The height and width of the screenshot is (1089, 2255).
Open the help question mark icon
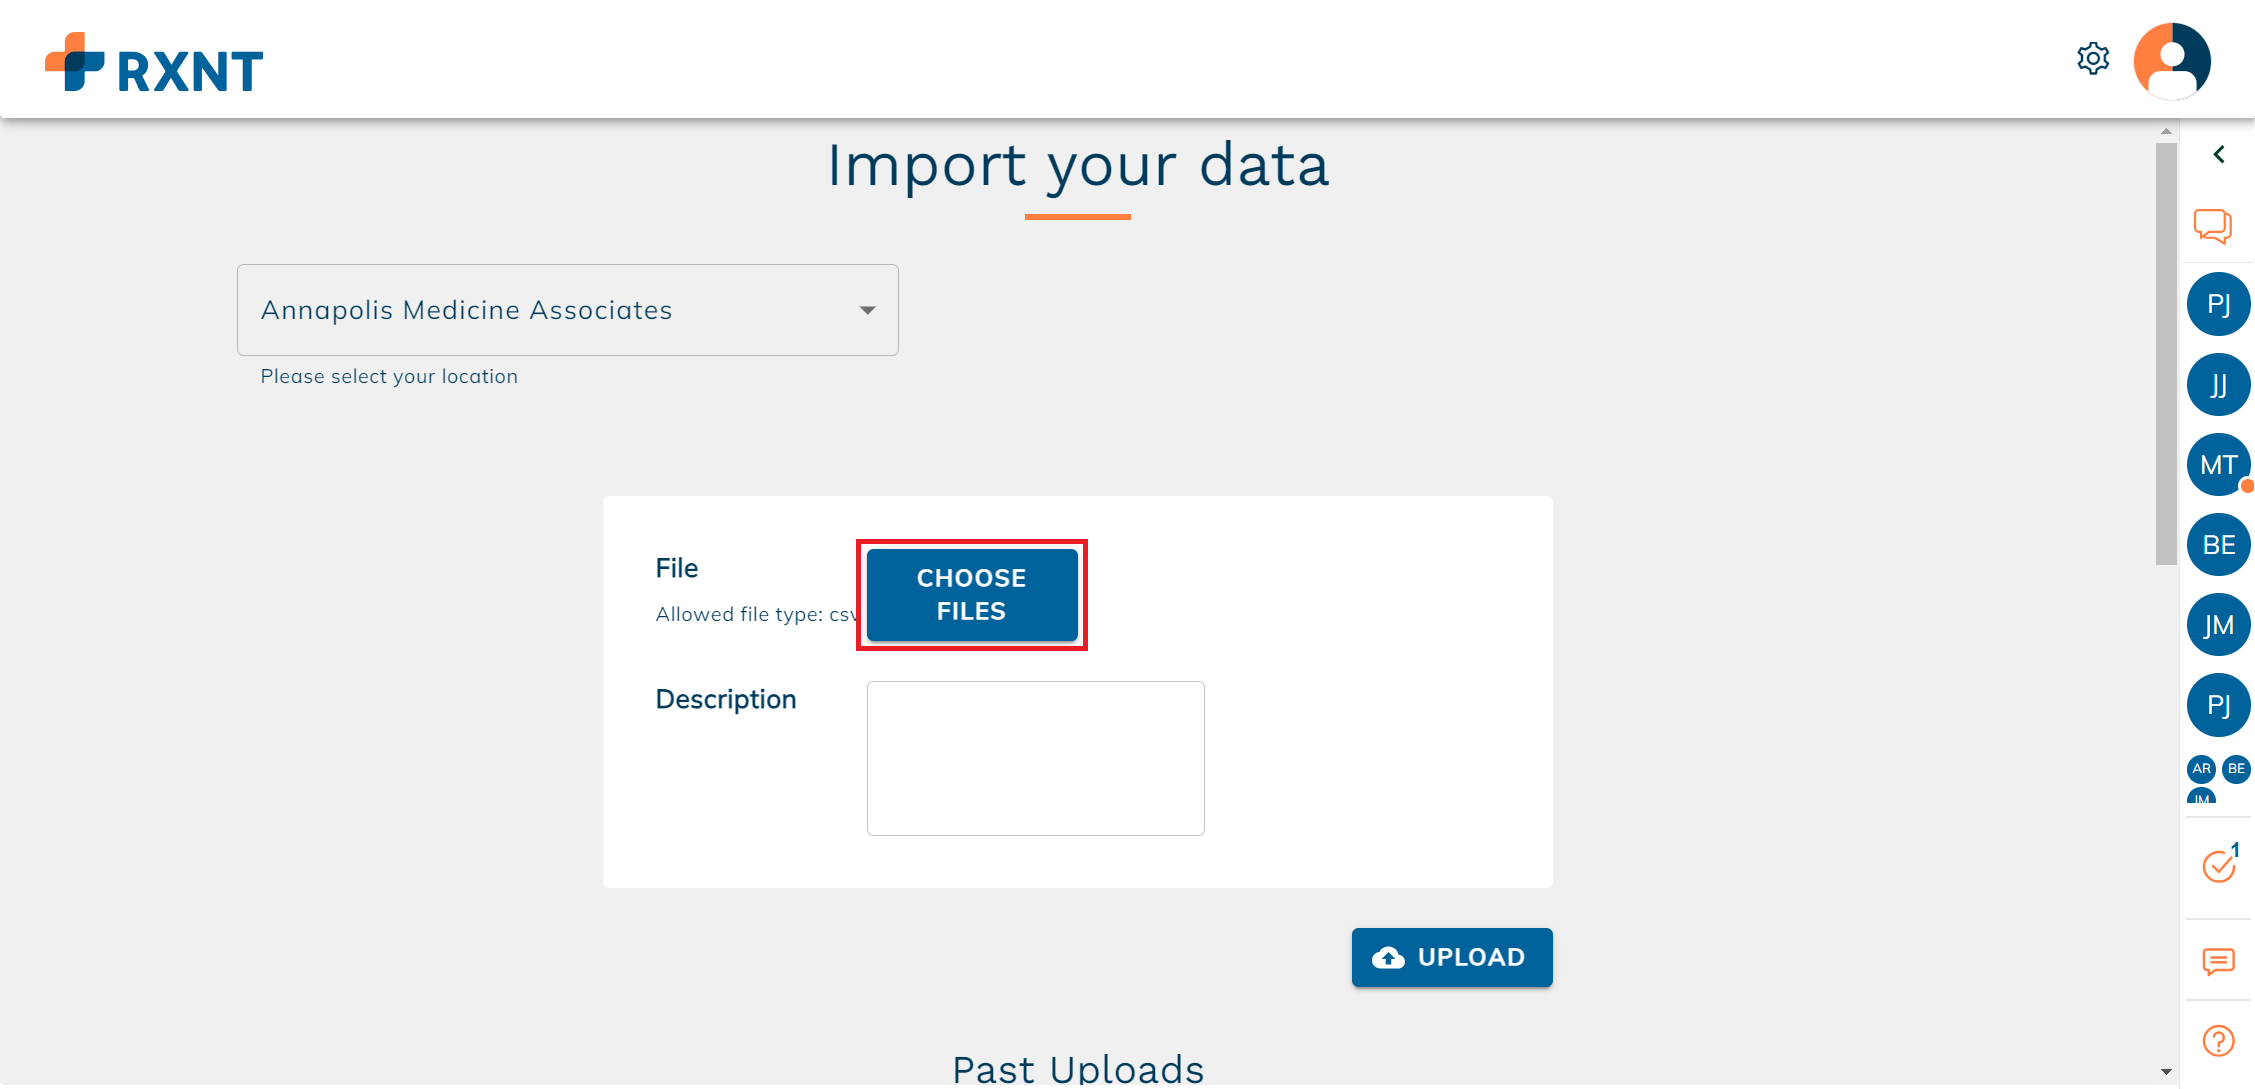tap(2218, 1040)
